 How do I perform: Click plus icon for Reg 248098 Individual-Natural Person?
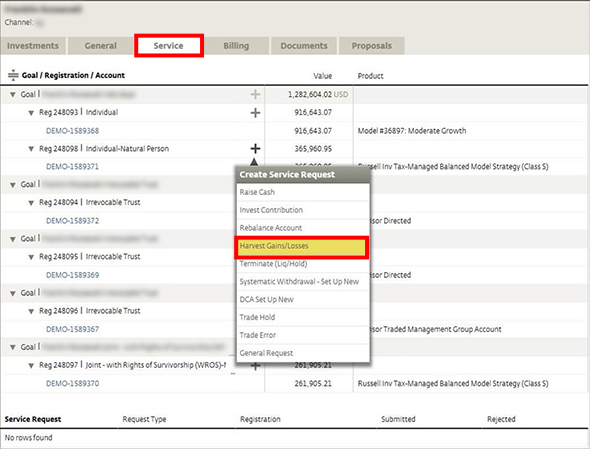pos(255,149)
